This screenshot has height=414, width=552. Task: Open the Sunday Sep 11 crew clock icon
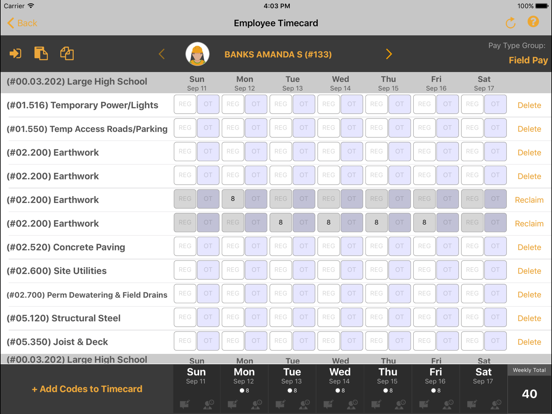tap(208, 404)
